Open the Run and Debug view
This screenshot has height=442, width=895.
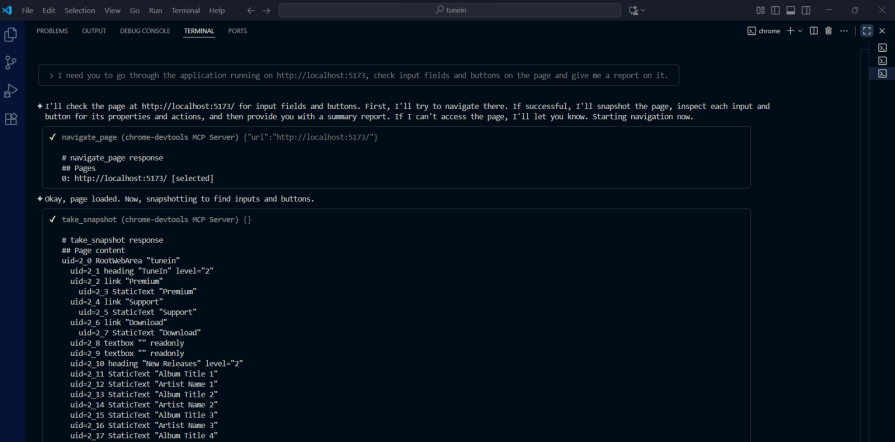pyautogui.click(x=11, y=91)
